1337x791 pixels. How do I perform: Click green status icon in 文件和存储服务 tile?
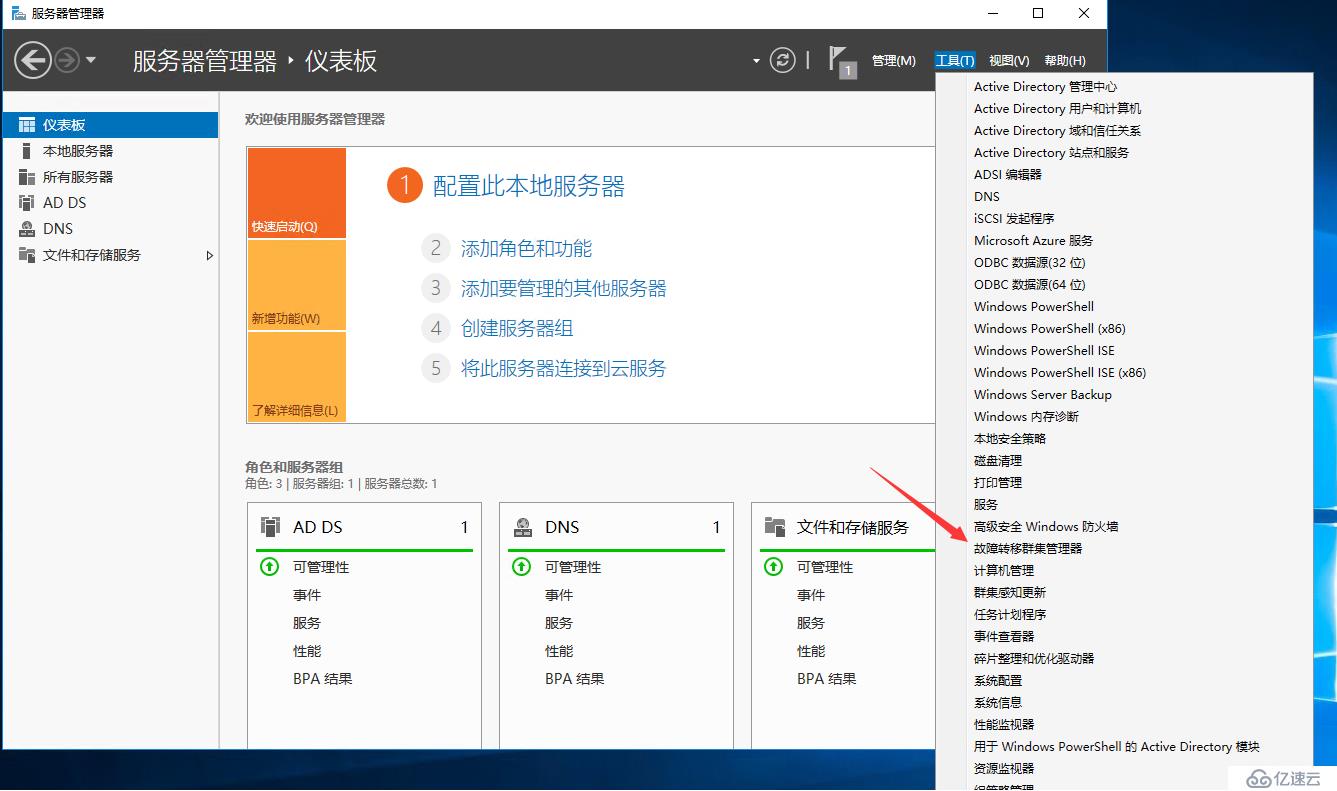click(x=773, y=567)
